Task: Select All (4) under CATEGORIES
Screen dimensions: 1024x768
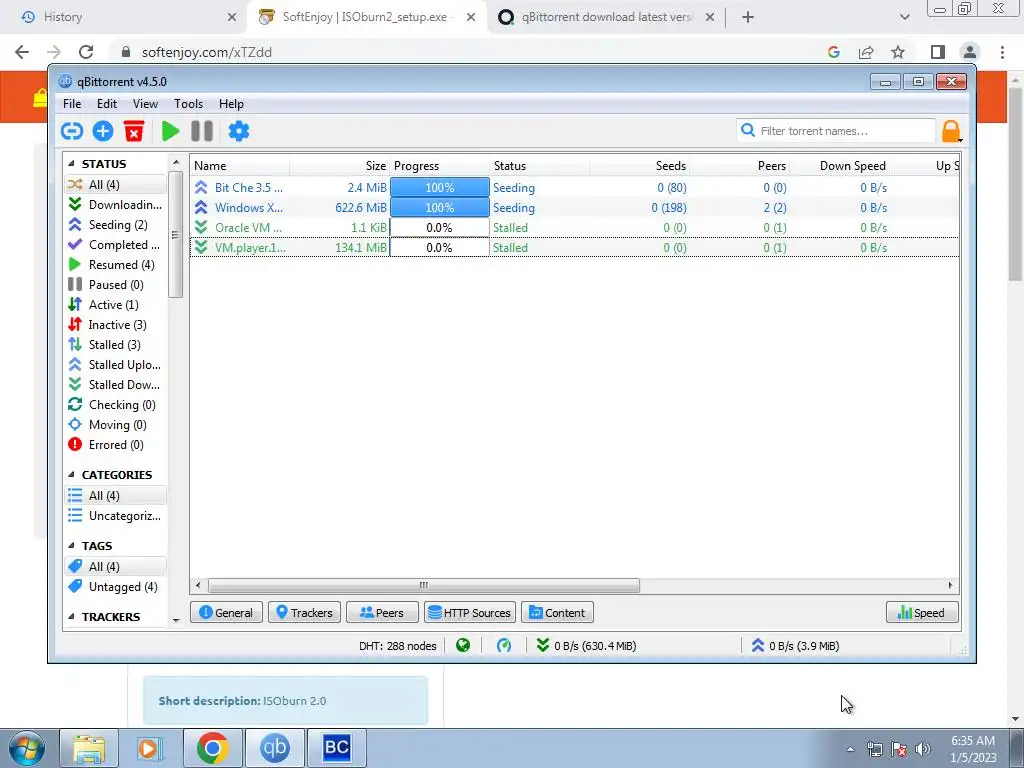Action: pyautogui.click(x=116, y=496)
